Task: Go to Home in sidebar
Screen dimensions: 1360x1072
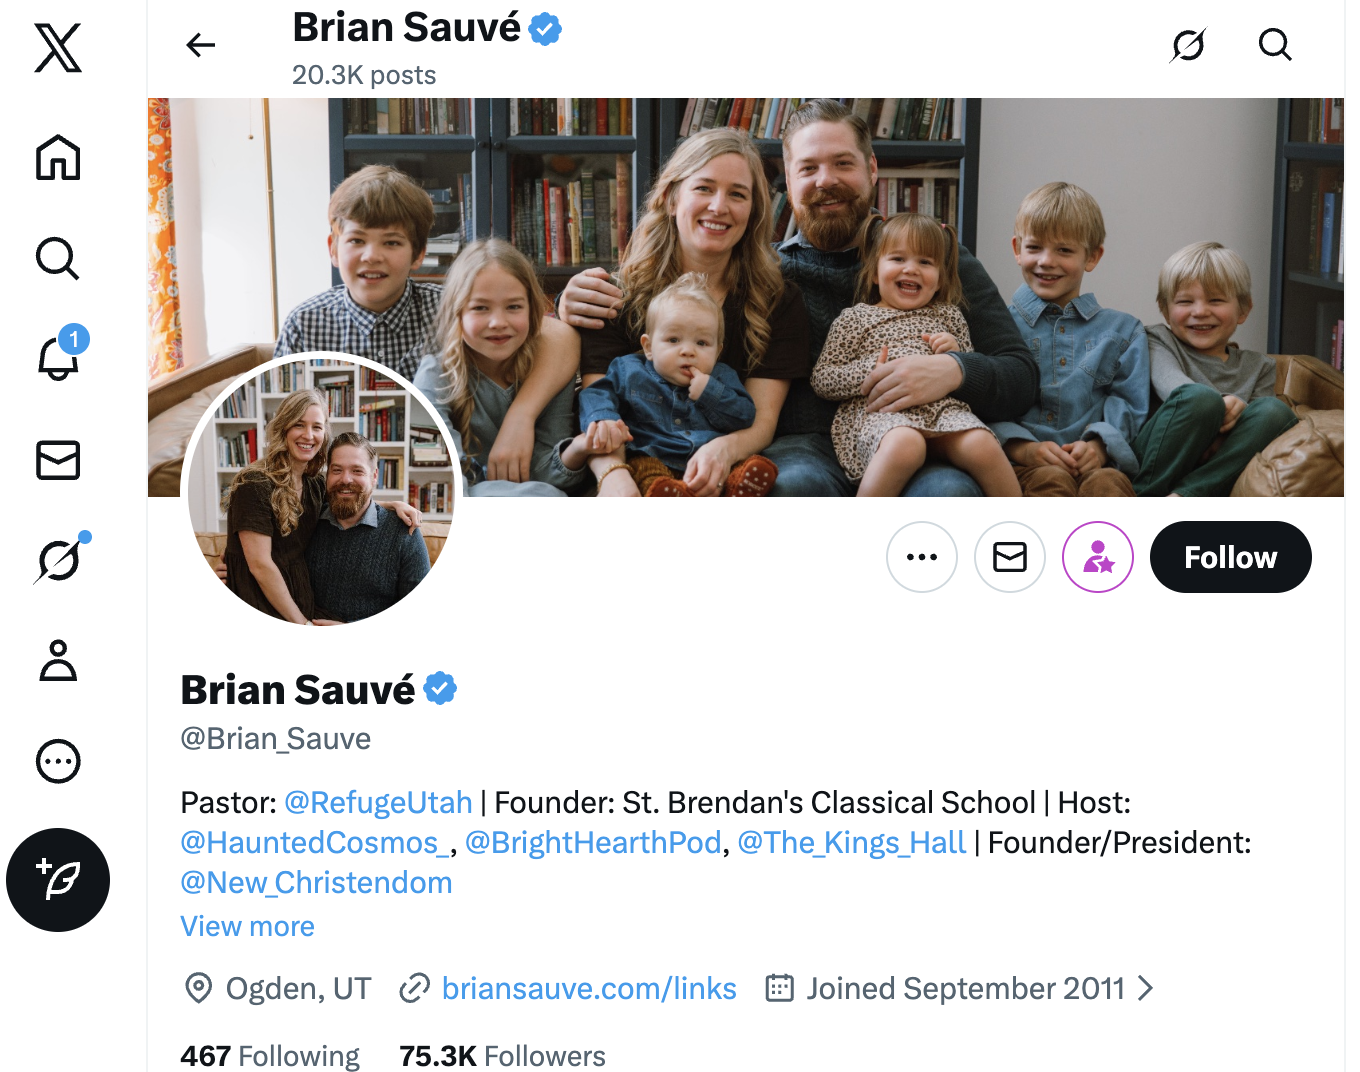Action: [58, 158]
